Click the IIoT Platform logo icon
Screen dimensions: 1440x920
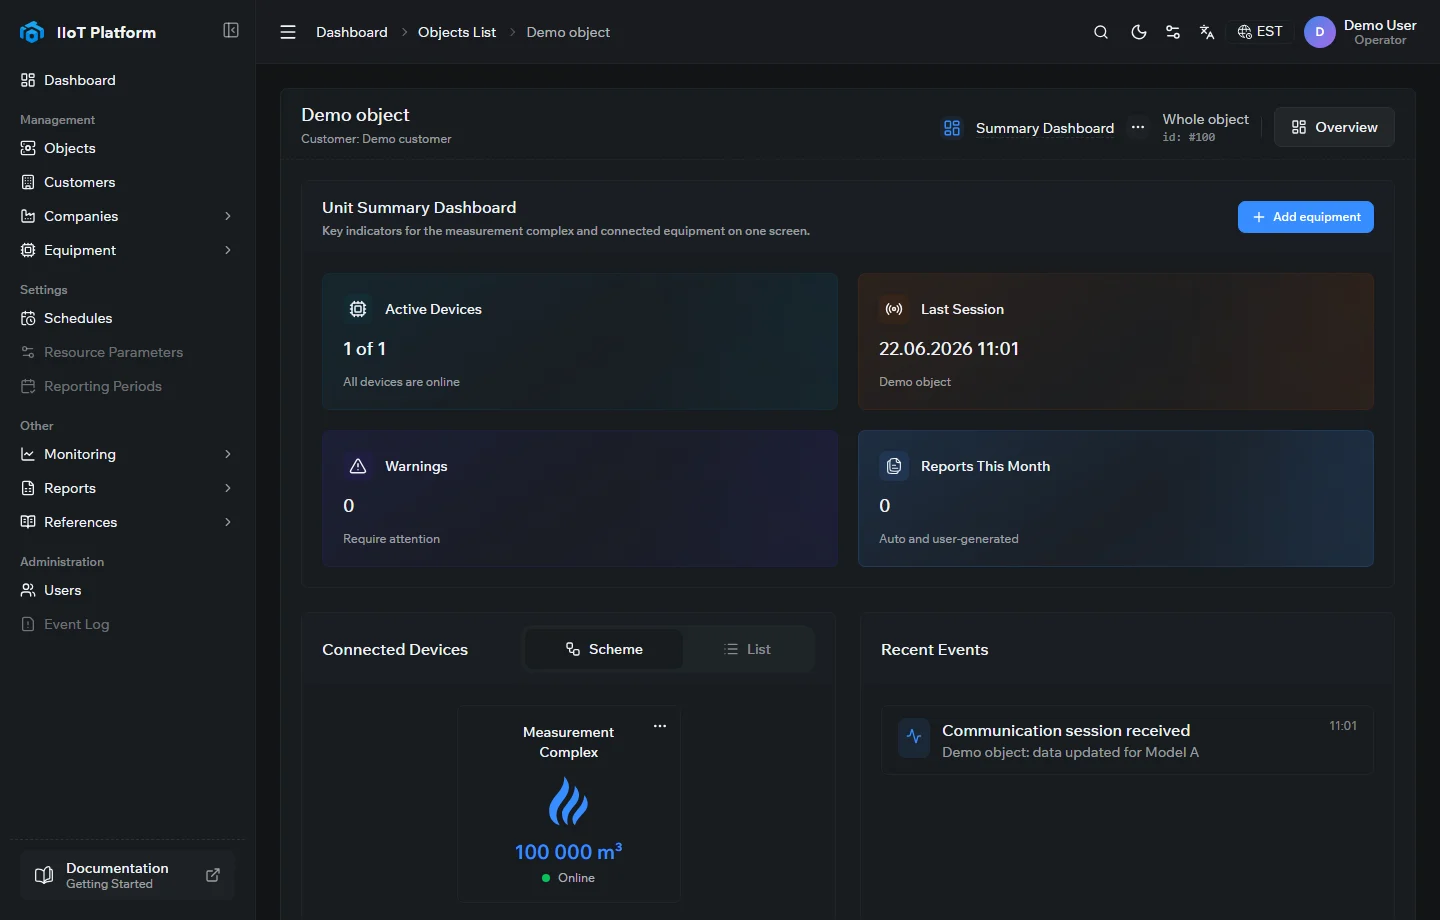click(x=32, y=32)
